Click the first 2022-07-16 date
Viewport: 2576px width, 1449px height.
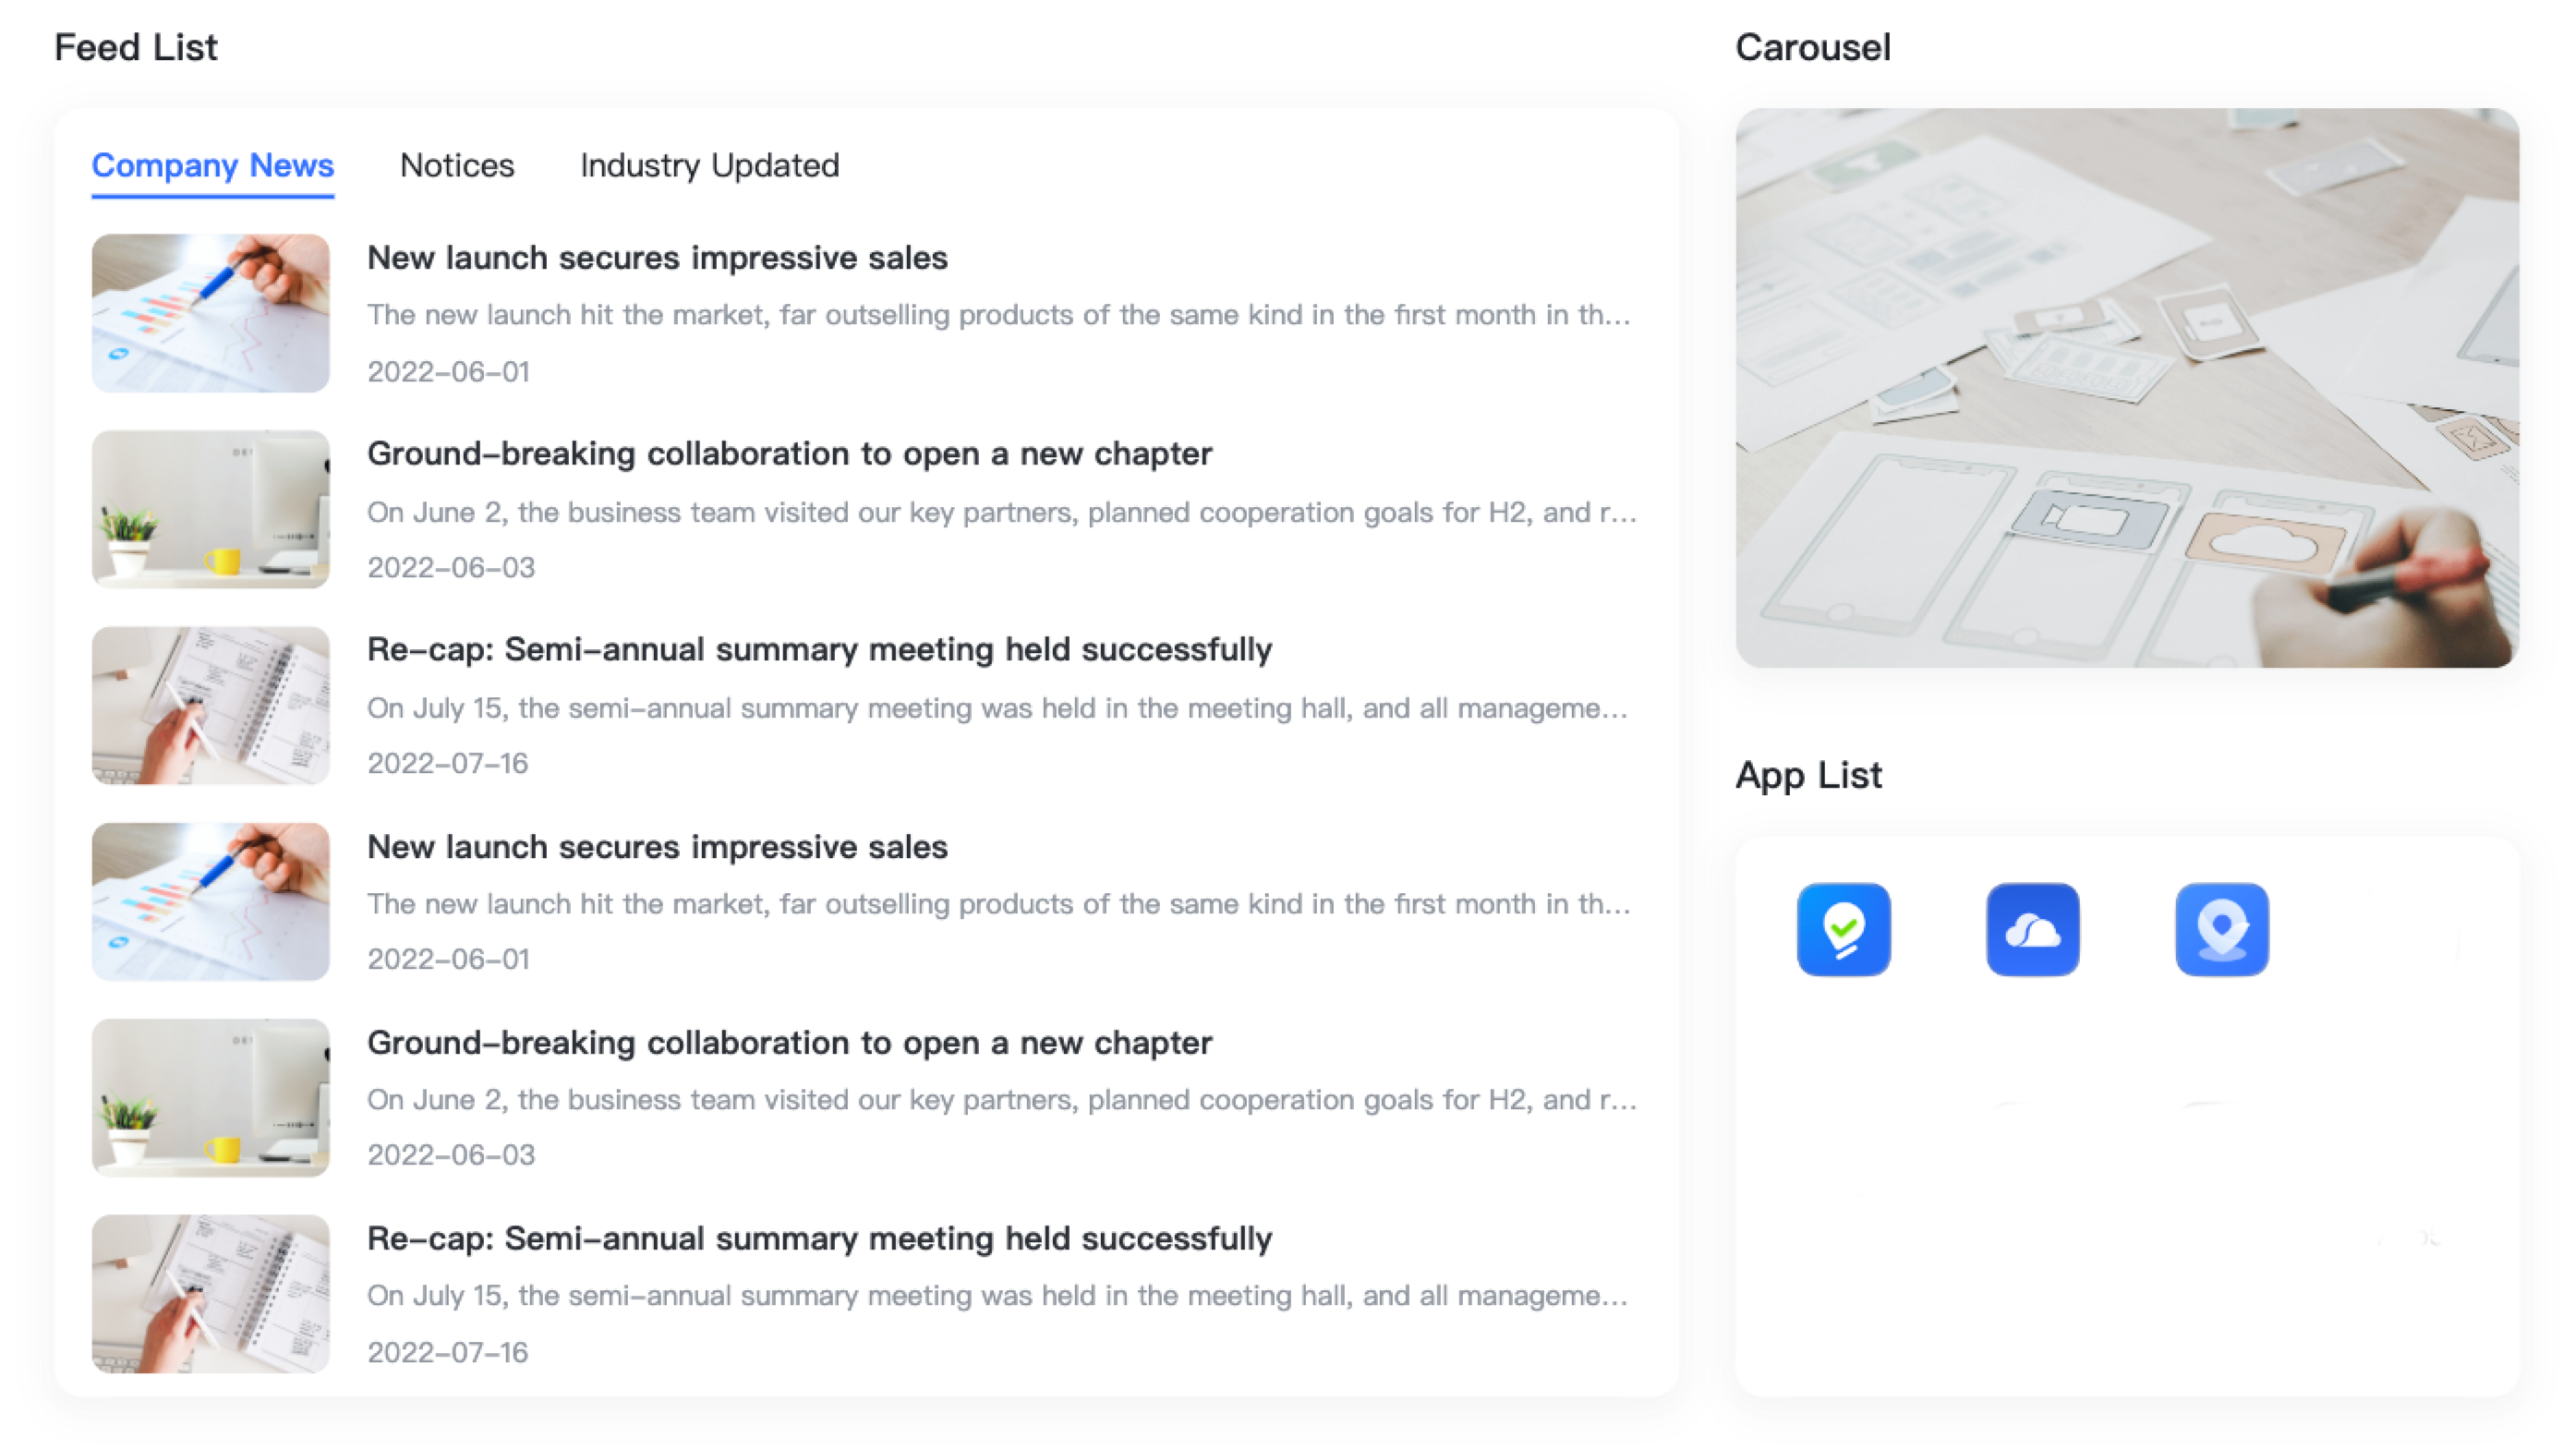[x=447, y=764]
